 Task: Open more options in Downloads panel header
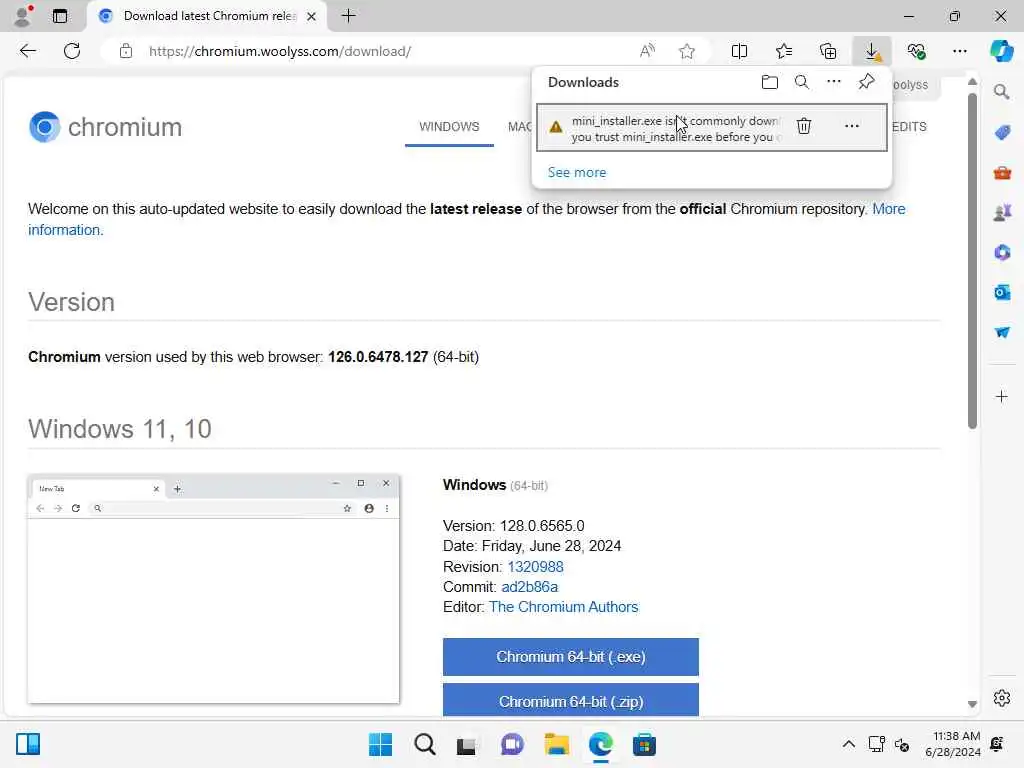(834, 82)
